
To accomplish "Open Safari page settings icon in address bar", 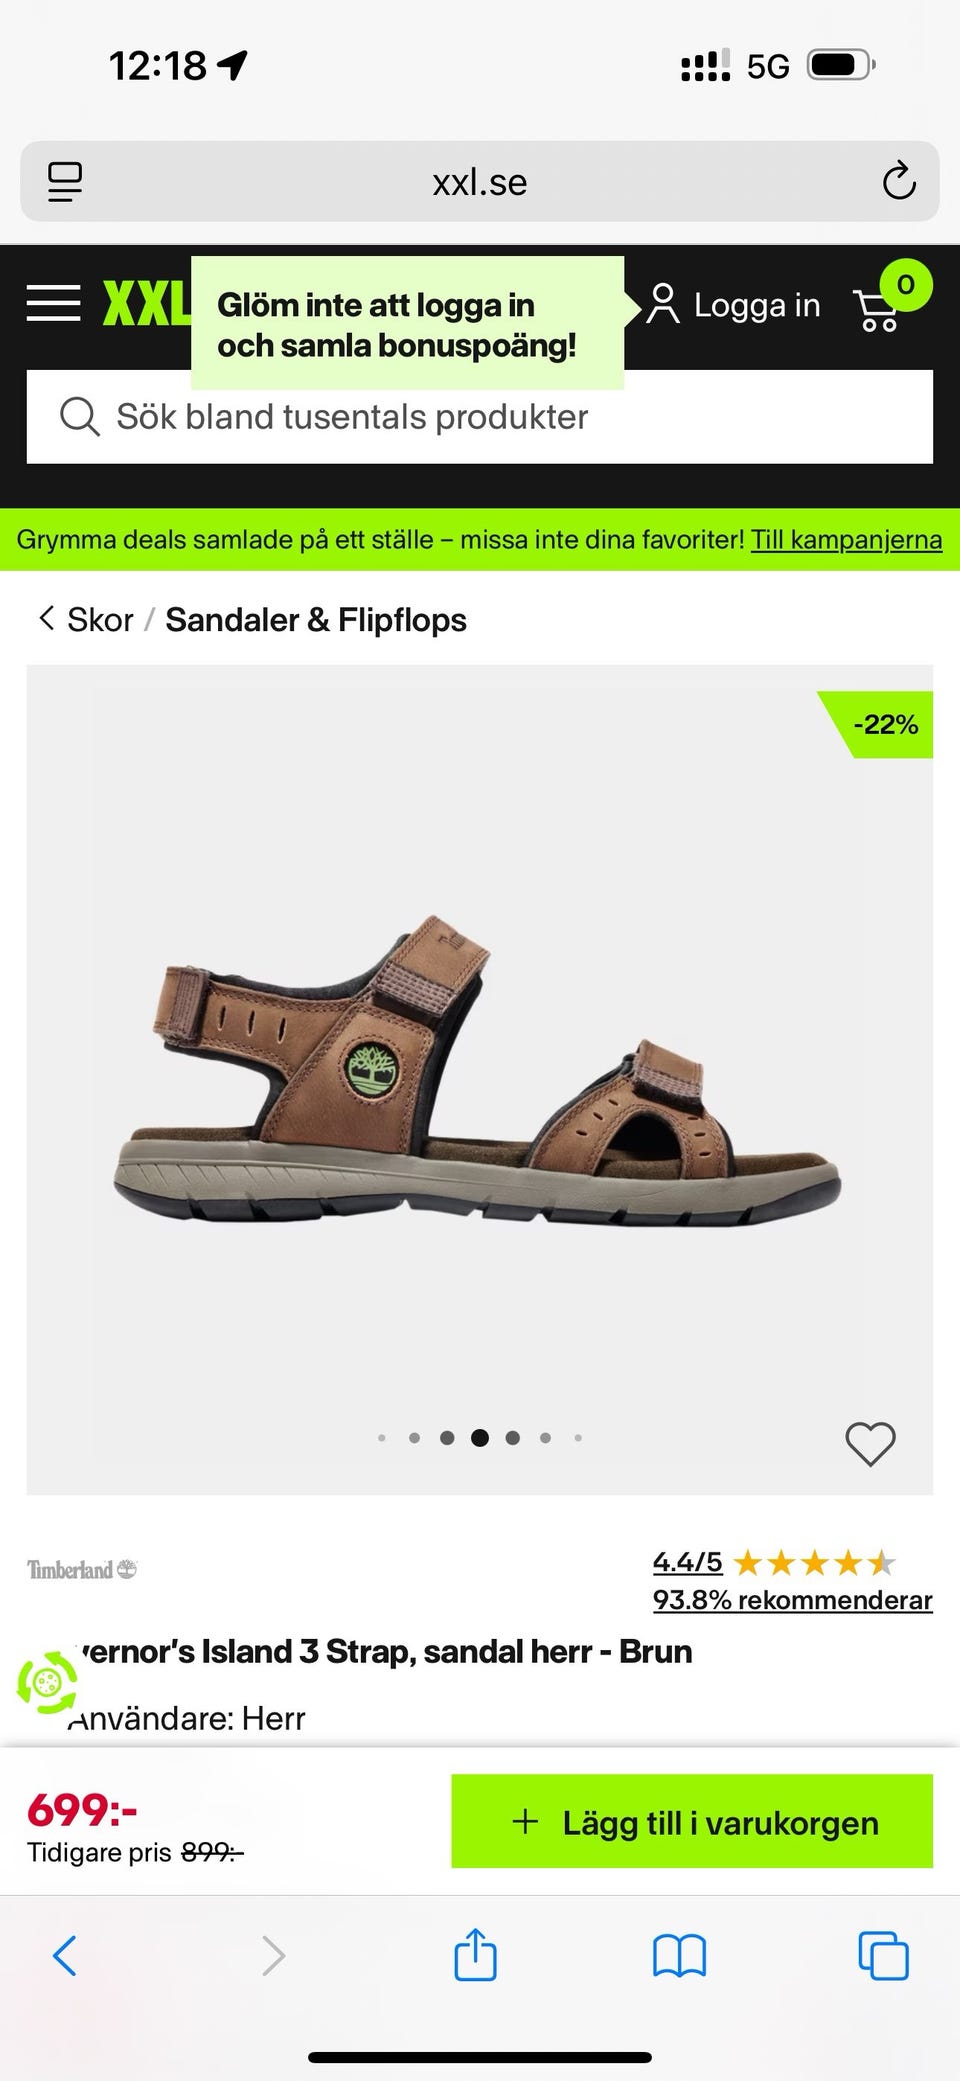I will coord(65,182).
